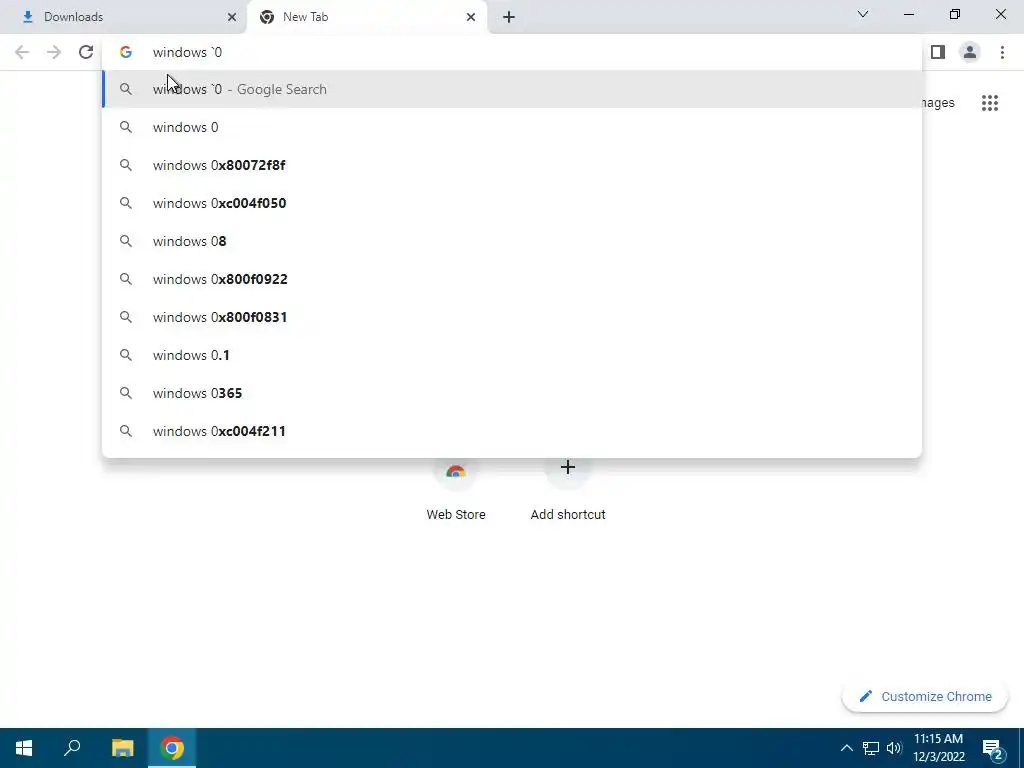Select 'windows `0 - Google Search' suggestion

512,89
